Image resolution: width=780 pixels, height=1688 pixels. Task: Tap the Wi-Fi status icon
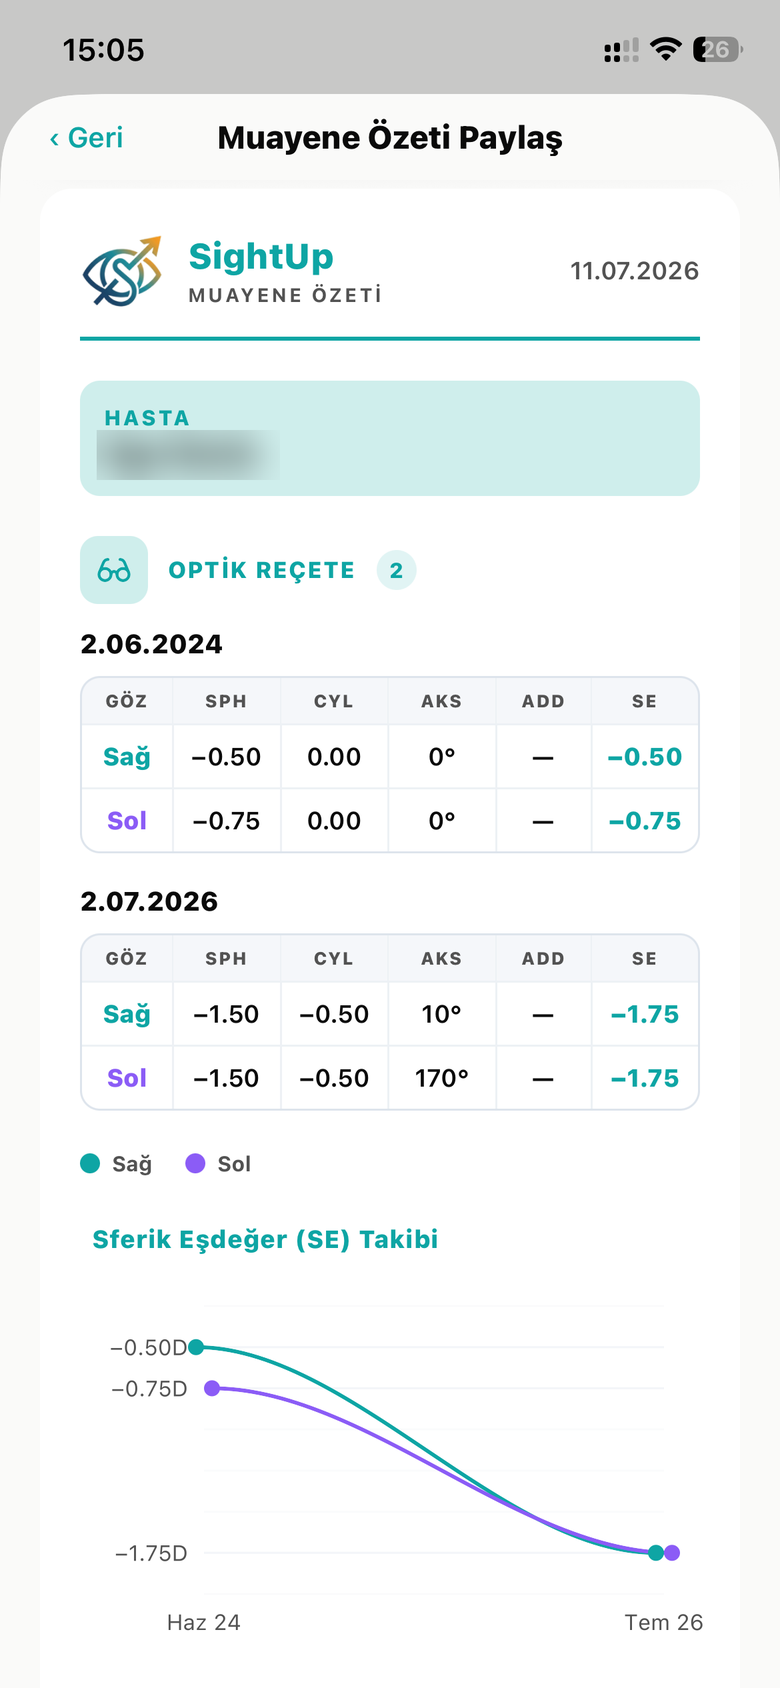(665, 49)
